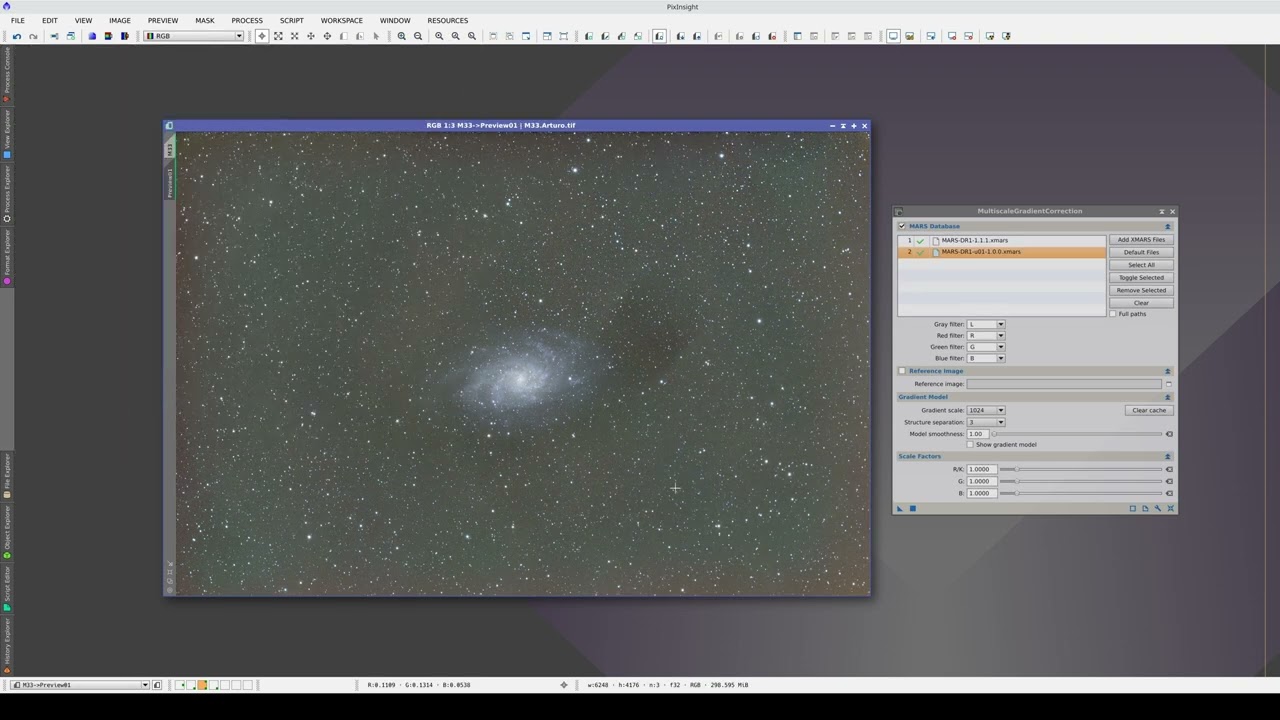
Task: Open the PROCESS menu
Action: [x=247, y=20]
